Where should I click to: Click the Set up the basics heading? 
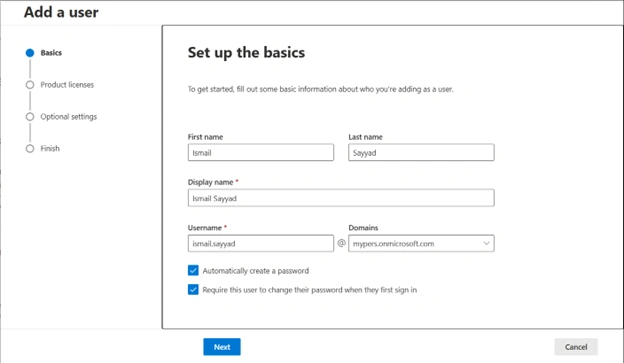(x=246, y=53)
